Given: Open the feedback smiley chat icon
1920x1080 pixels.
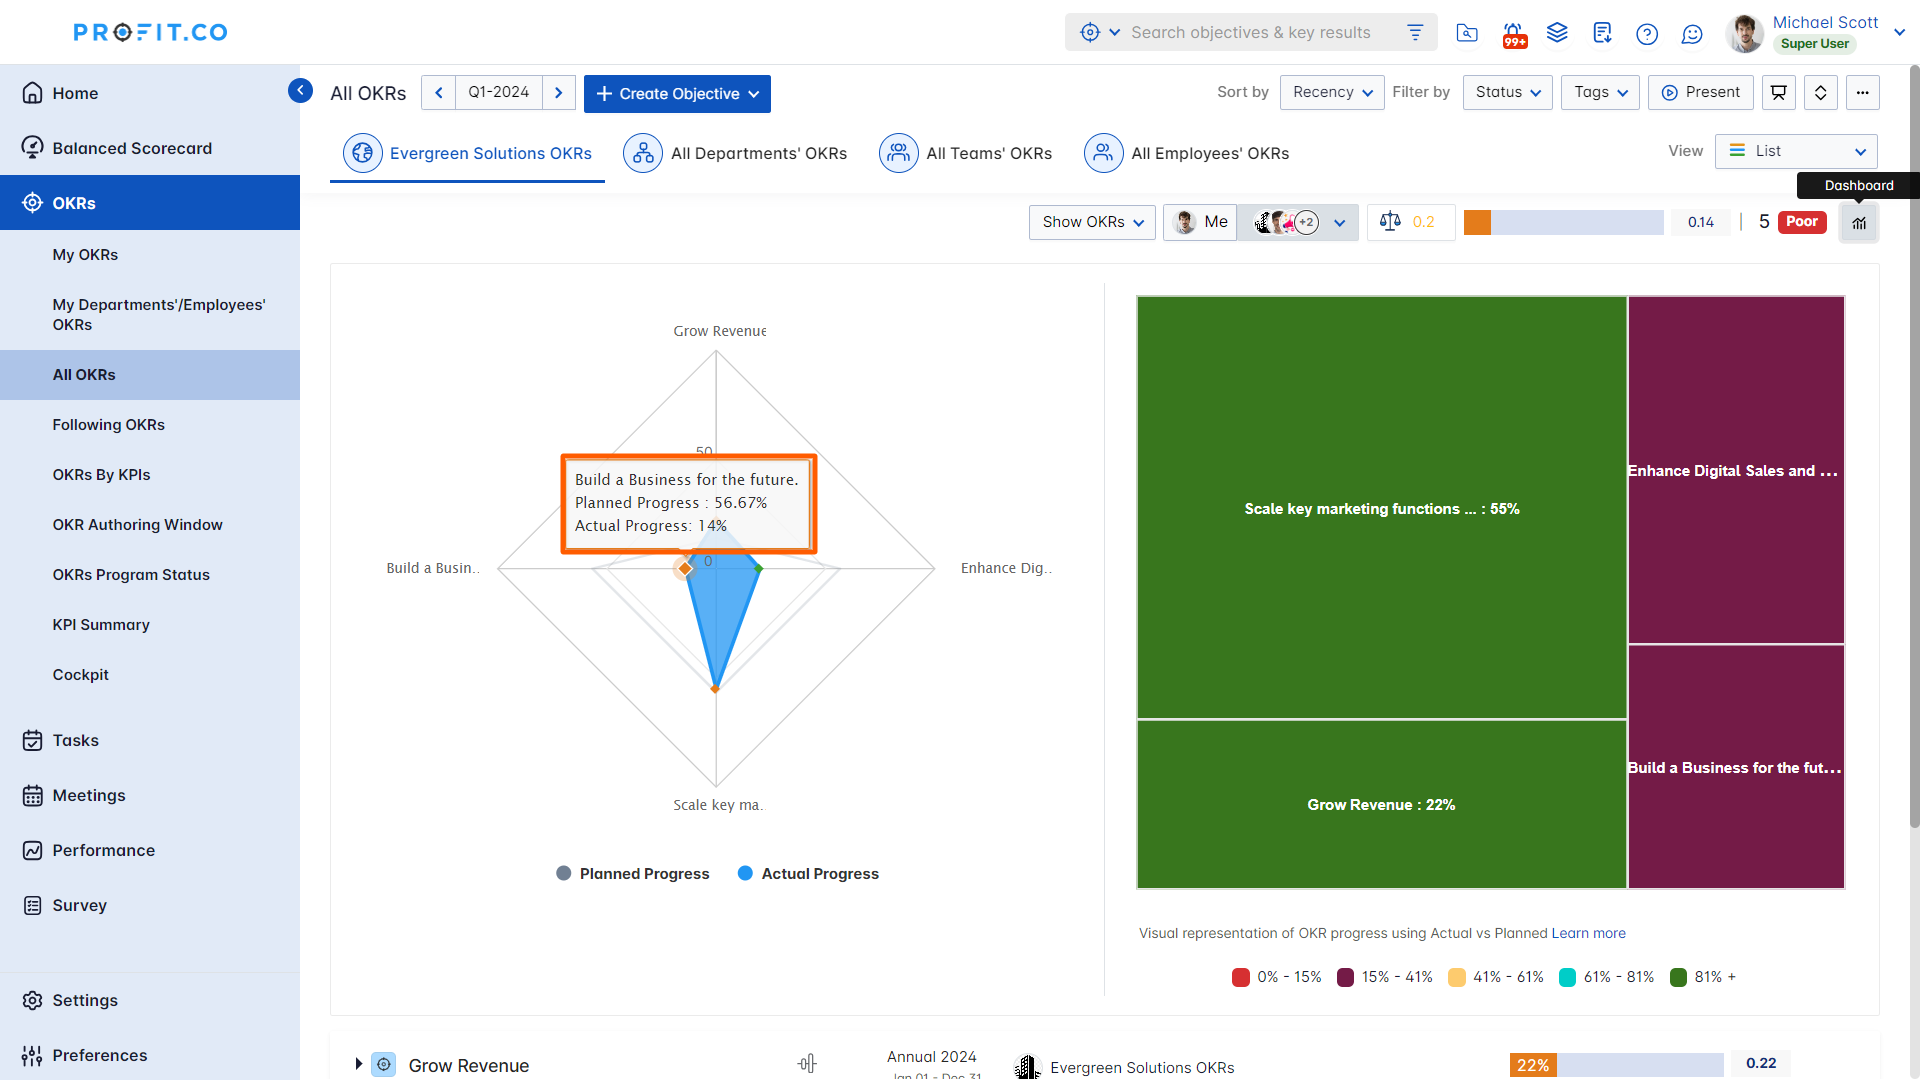Looking at the screenshot, I should pos(1692,33).
